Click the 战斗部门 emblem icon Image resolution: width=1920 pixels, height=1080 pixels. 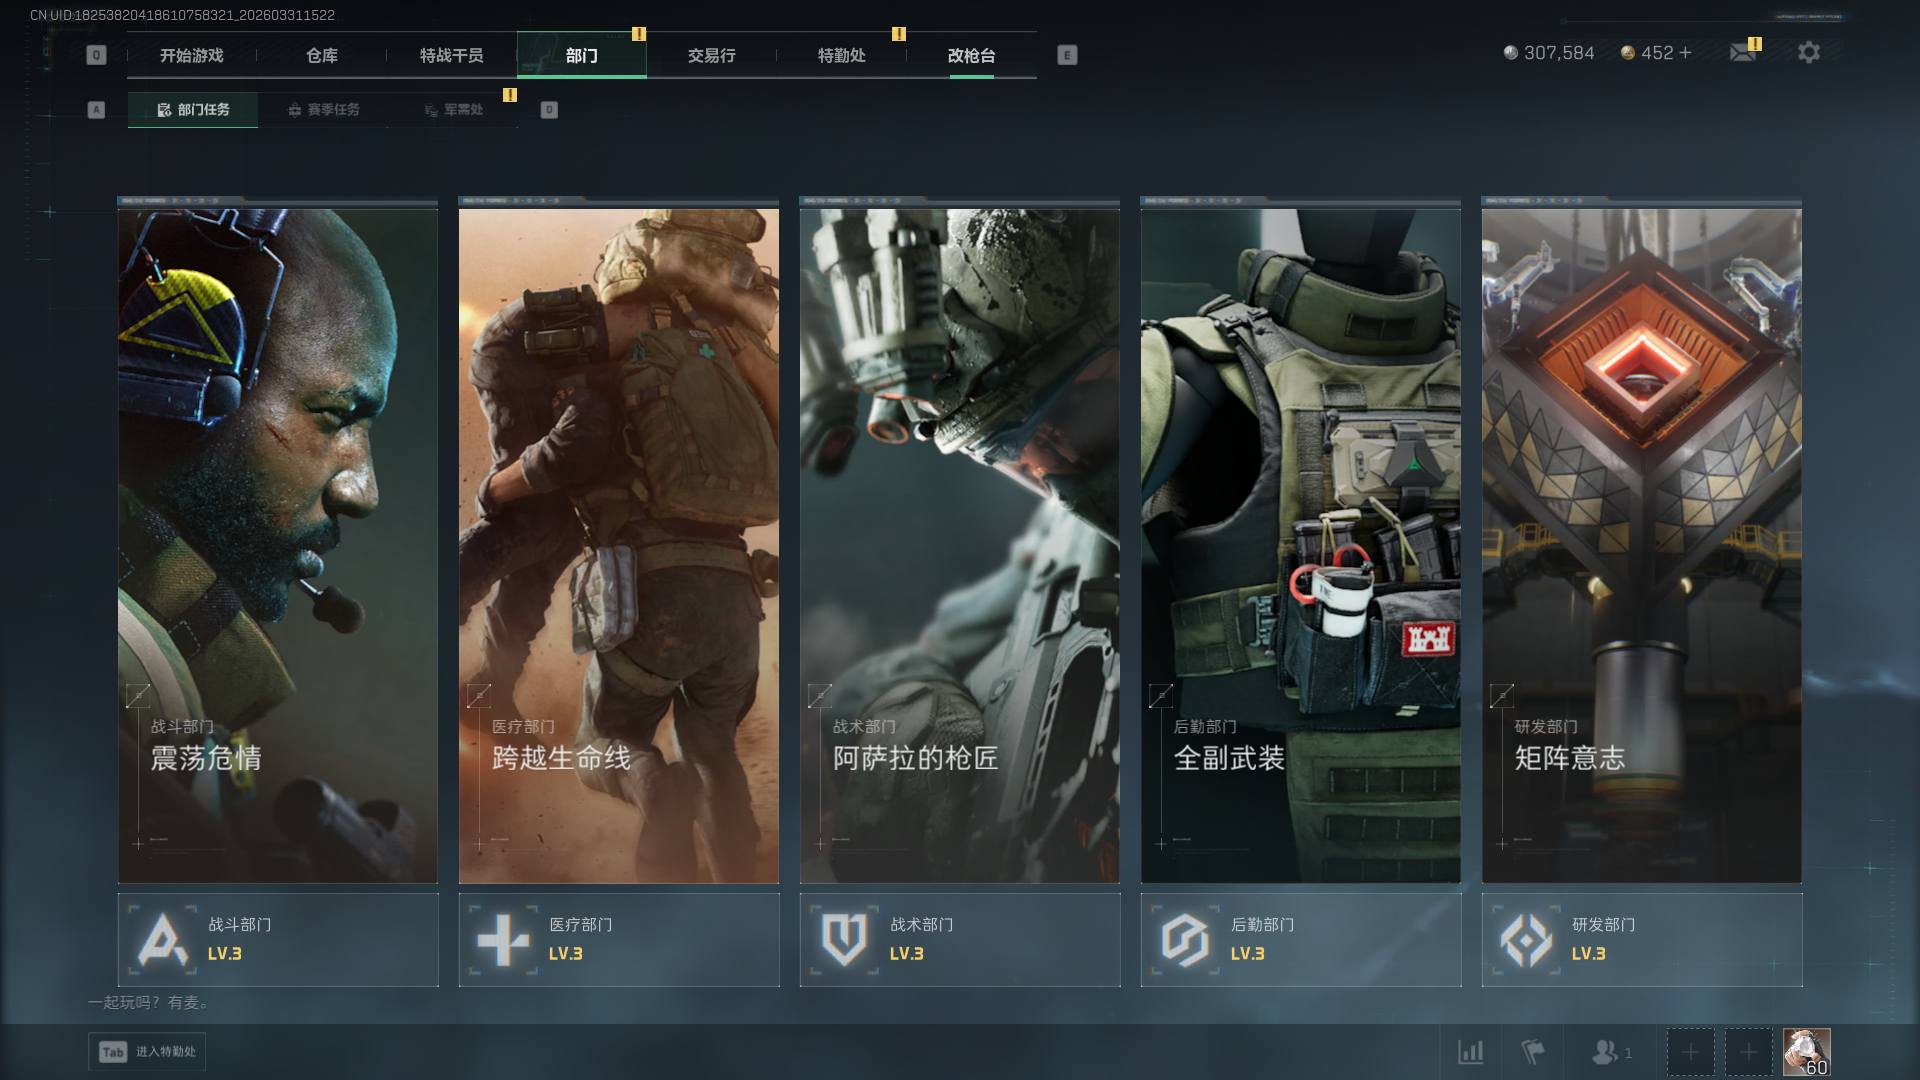163,940
